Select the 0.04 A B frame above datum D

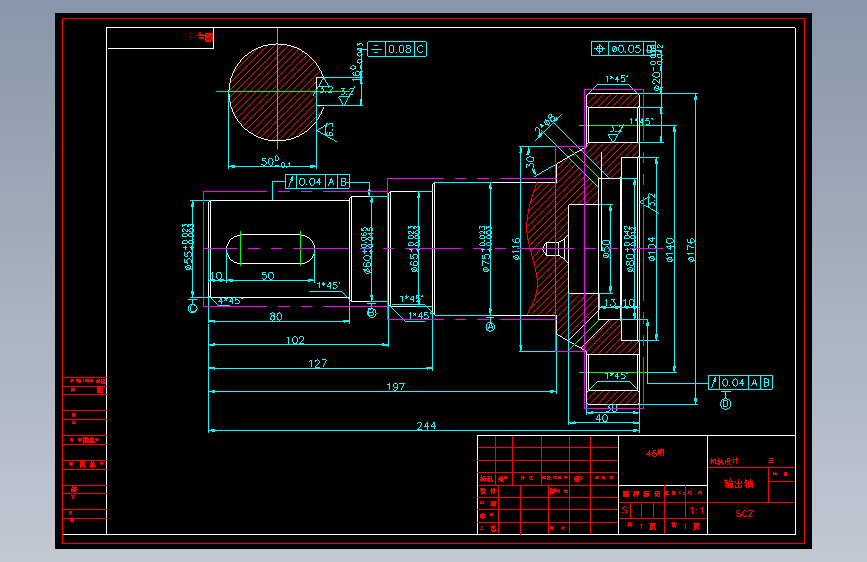tap(740, 382)
